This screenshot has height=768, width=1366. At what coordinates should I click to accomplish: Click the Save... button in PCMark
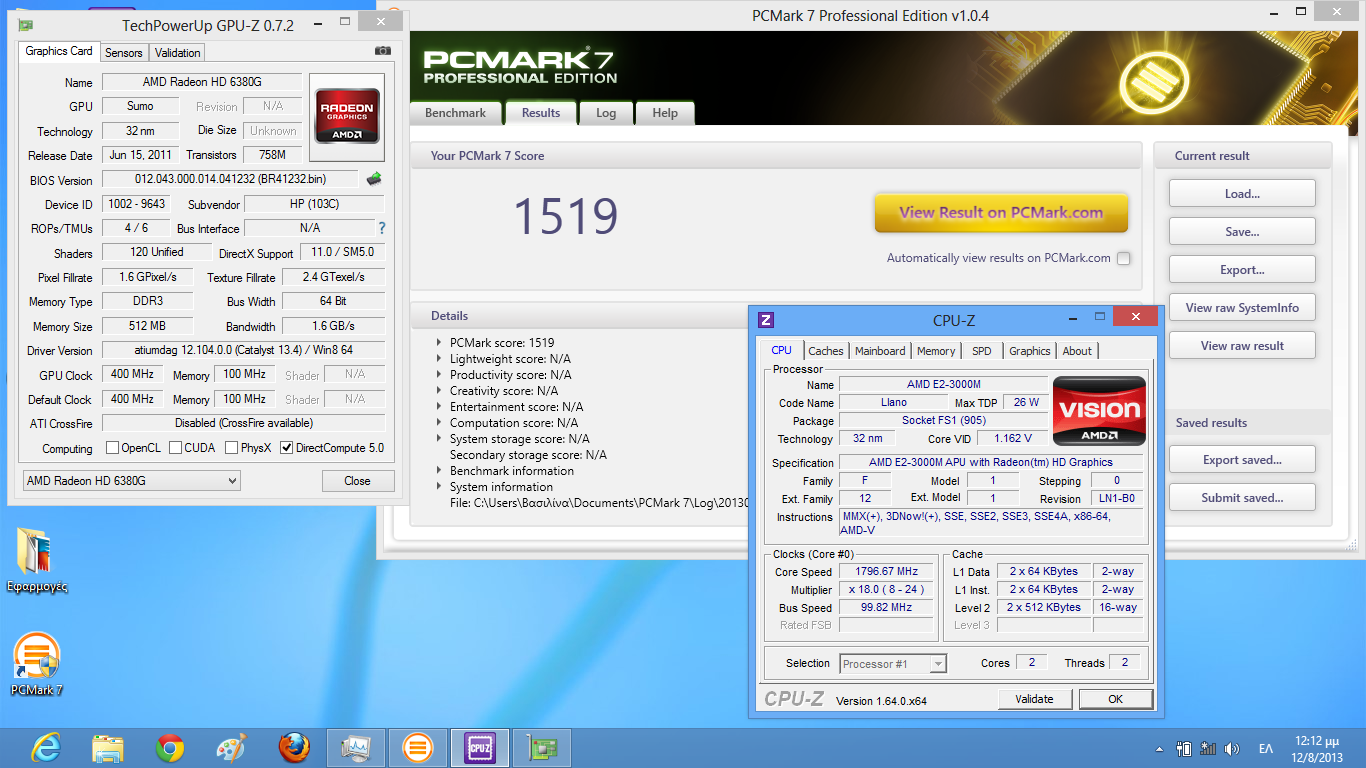tap(1242, 232)
